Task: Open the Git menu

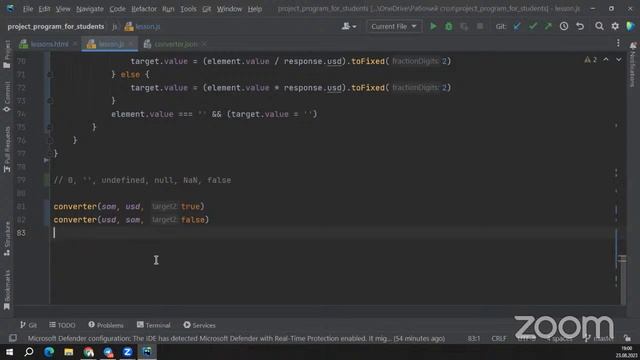Action: point(207,9)
